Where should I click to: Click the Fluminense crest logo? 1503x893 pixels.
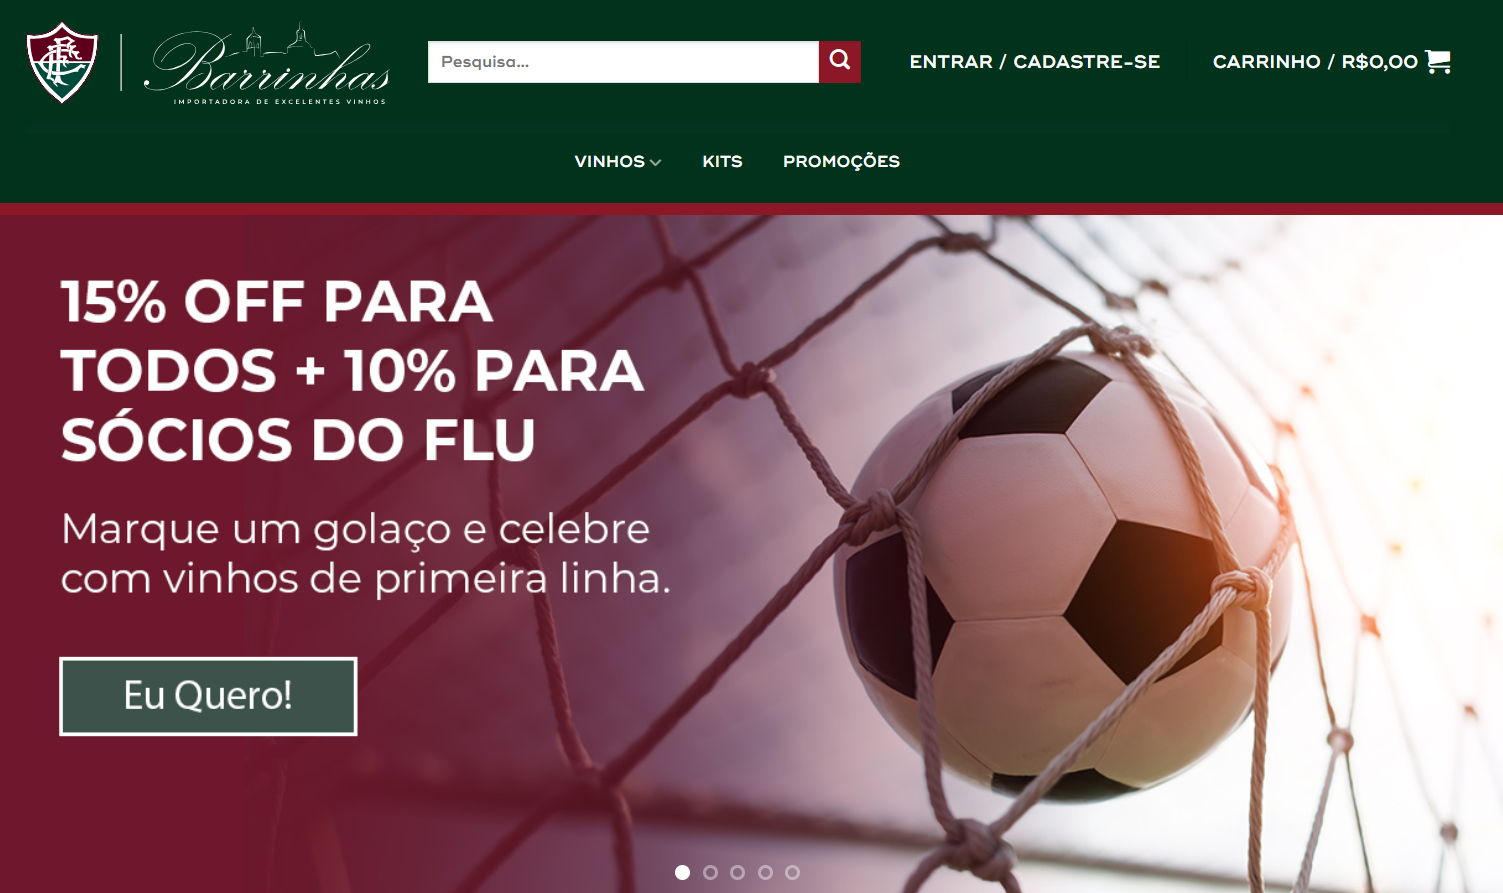coord(62,62)
